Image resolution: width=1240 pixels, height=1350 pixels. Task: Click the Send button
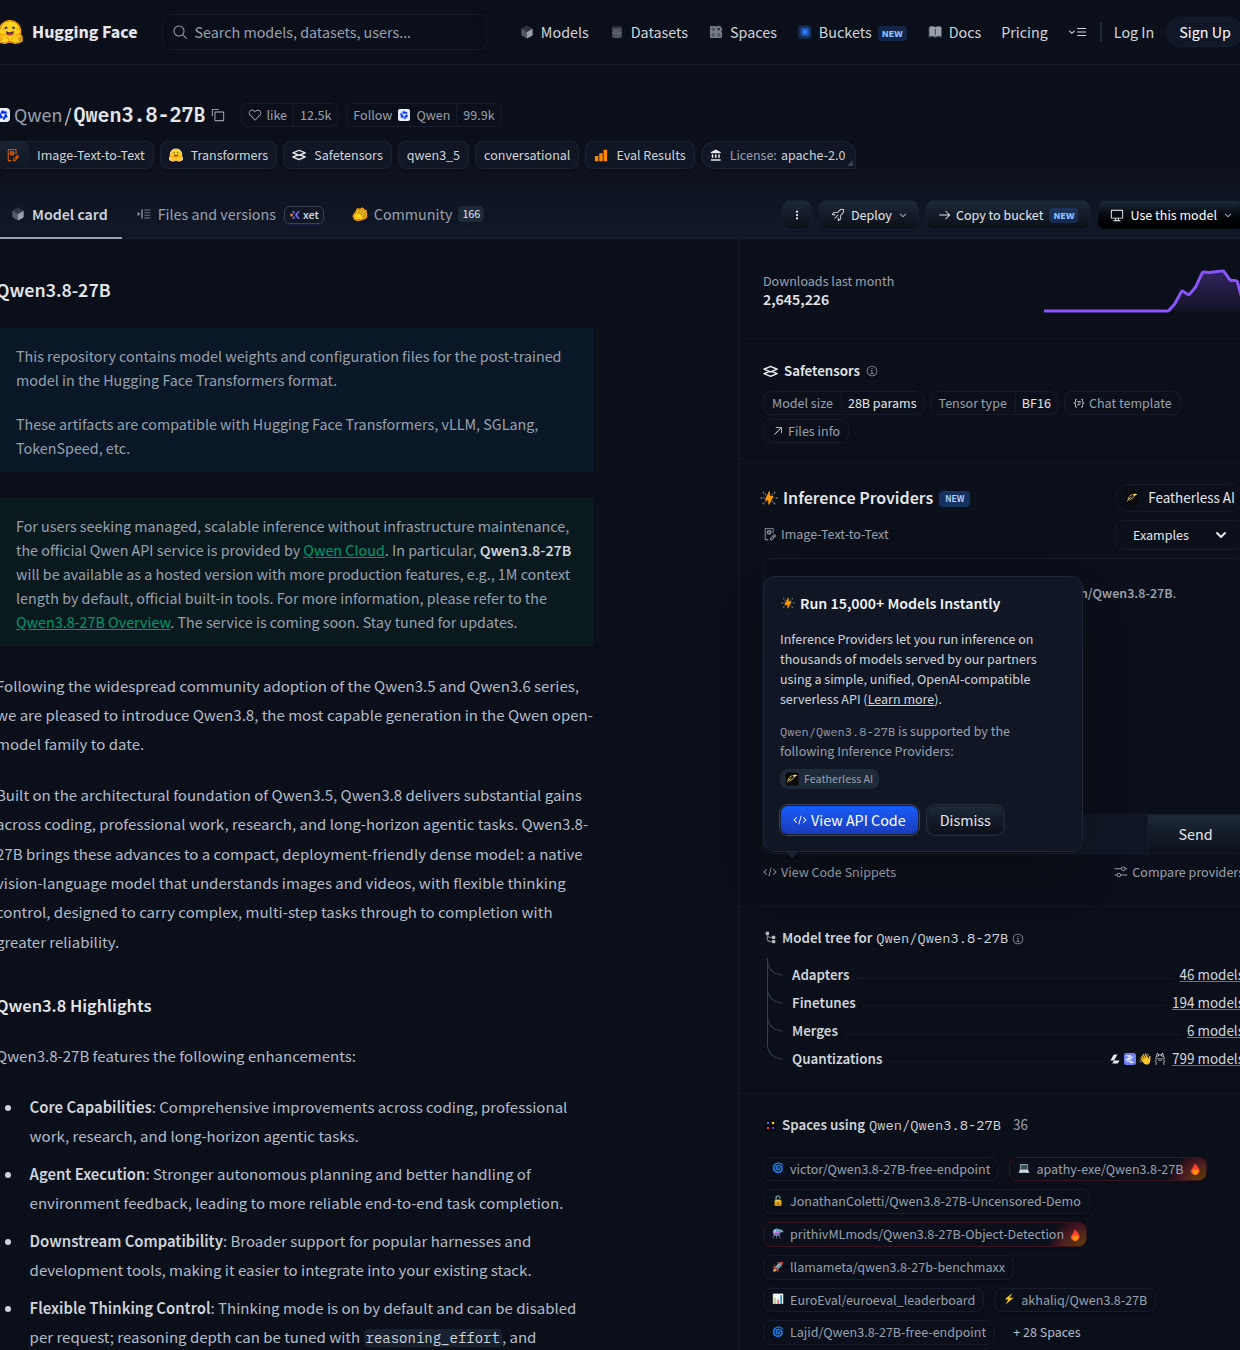pos(1194,834)
